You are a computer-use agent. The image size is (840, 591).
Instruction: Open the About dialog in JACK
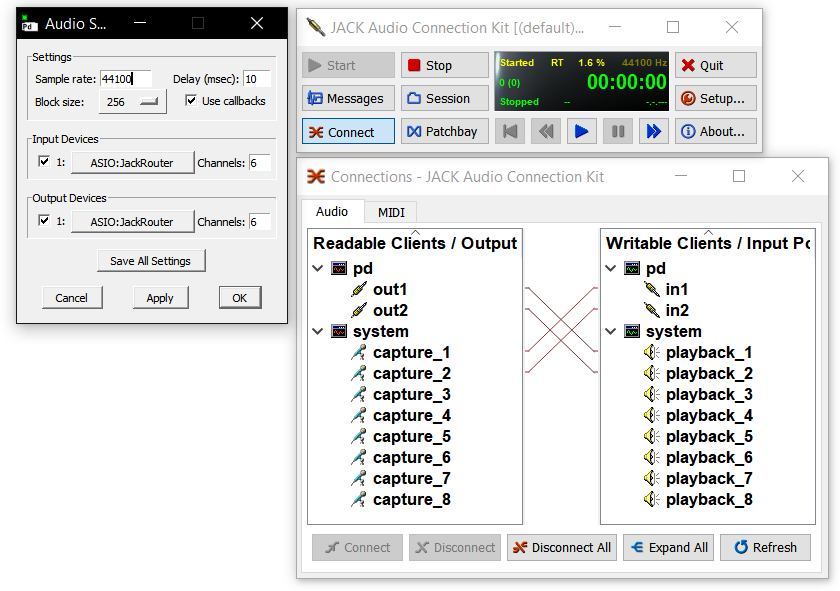coord(716,132)
